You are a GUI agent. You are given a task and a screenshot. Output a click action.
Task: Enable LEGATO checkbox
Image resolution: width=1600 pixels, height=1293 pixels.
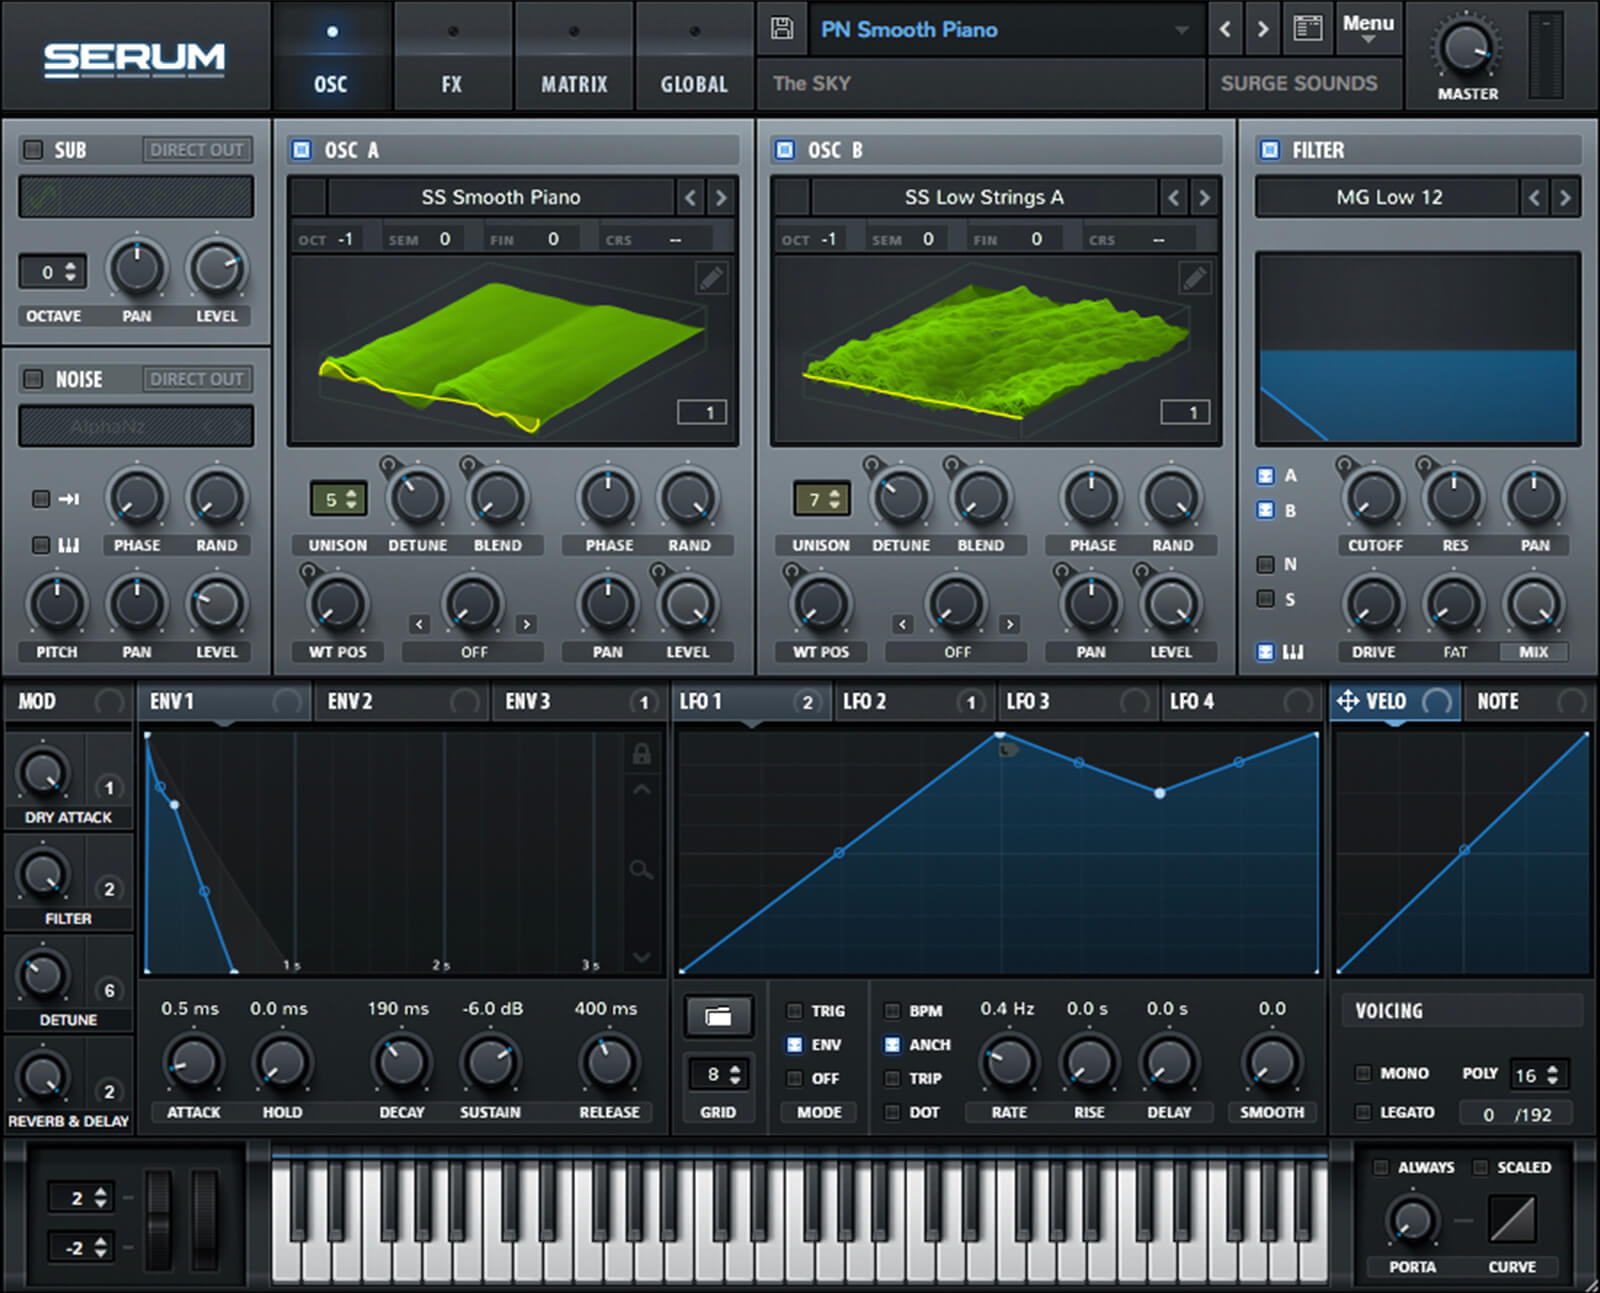coord(1362,1112)
